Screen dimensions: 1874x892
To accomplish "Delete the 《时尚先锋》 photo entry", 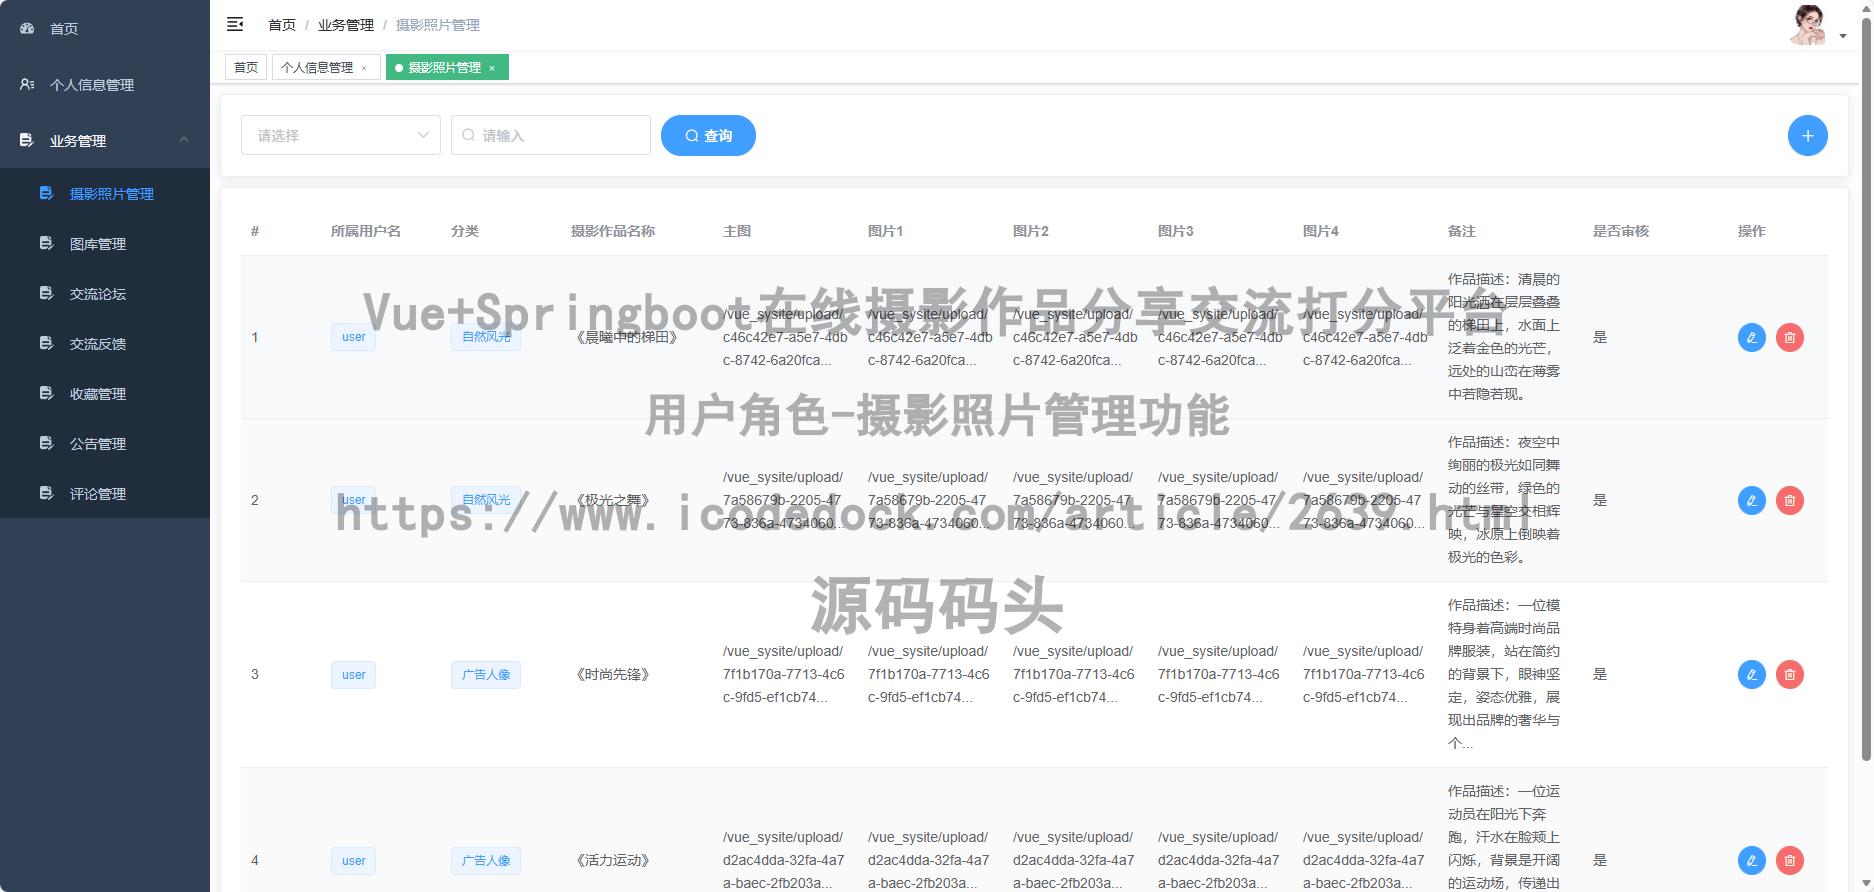I will (1789, 675).
